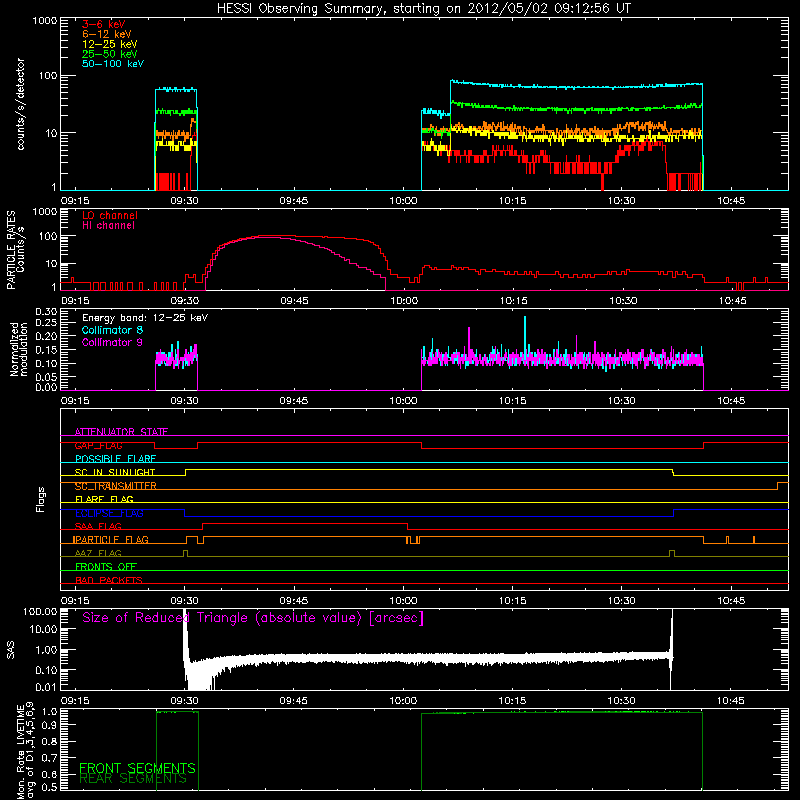This screenshot has width=800, height=800.
Task: Click the 'FLARE_FLAG' label
Action: (x=104, y=499)
